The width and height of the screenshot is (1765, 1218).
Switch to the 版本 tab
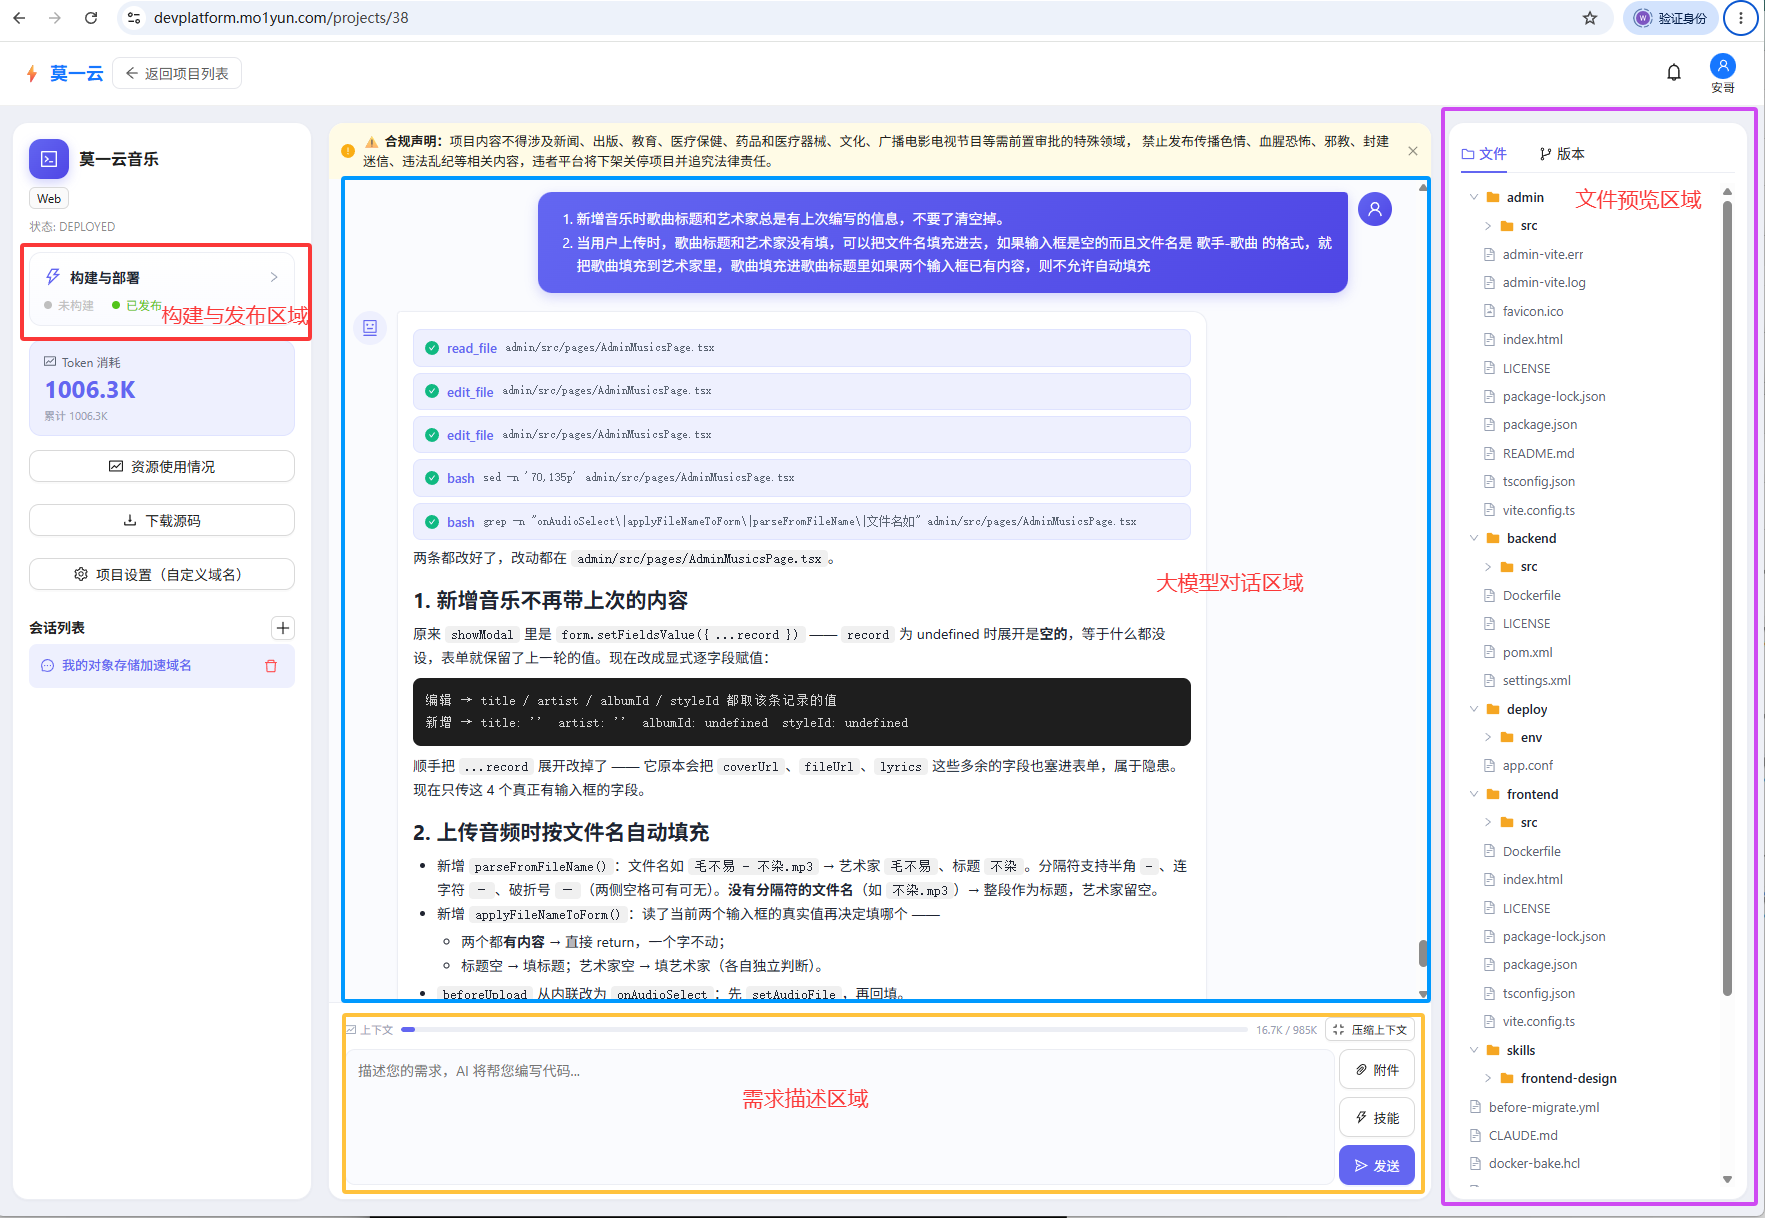1562,154
